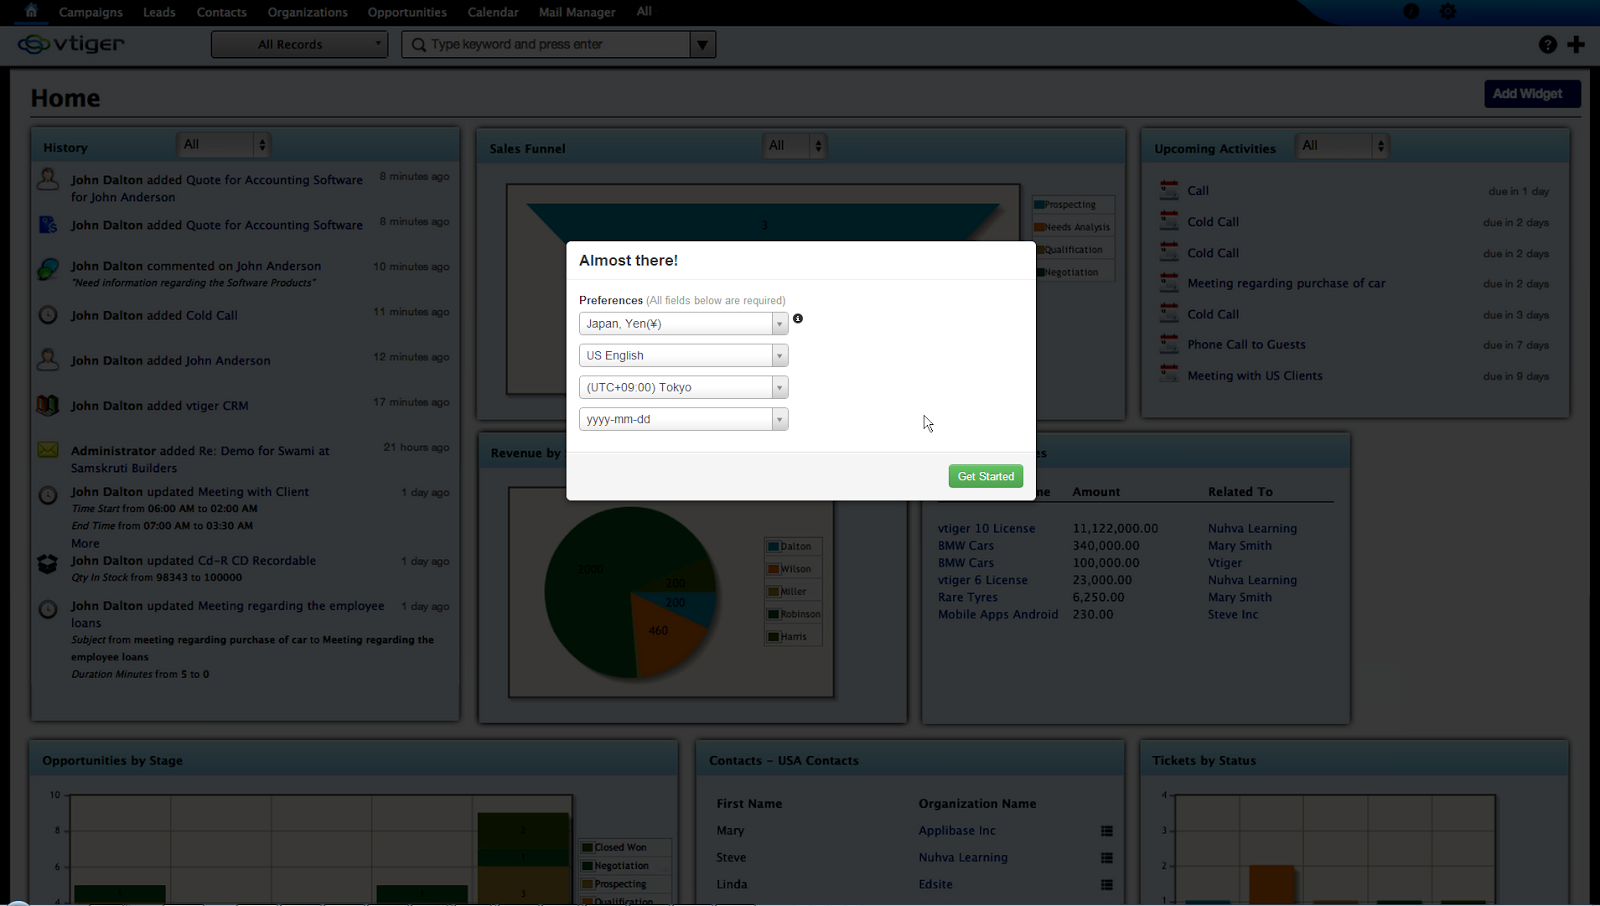
Task: Click the Dalton legend color swatch
Action: pos(773,547)
